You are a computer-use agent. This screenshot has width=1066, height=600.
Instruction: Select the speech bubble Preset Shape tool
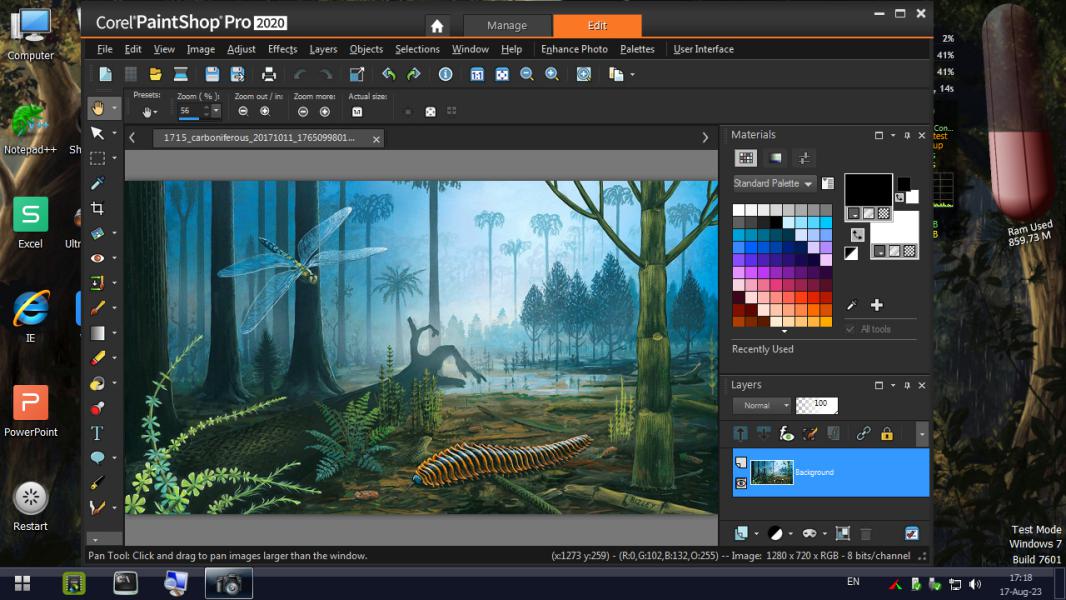(98, 457)
